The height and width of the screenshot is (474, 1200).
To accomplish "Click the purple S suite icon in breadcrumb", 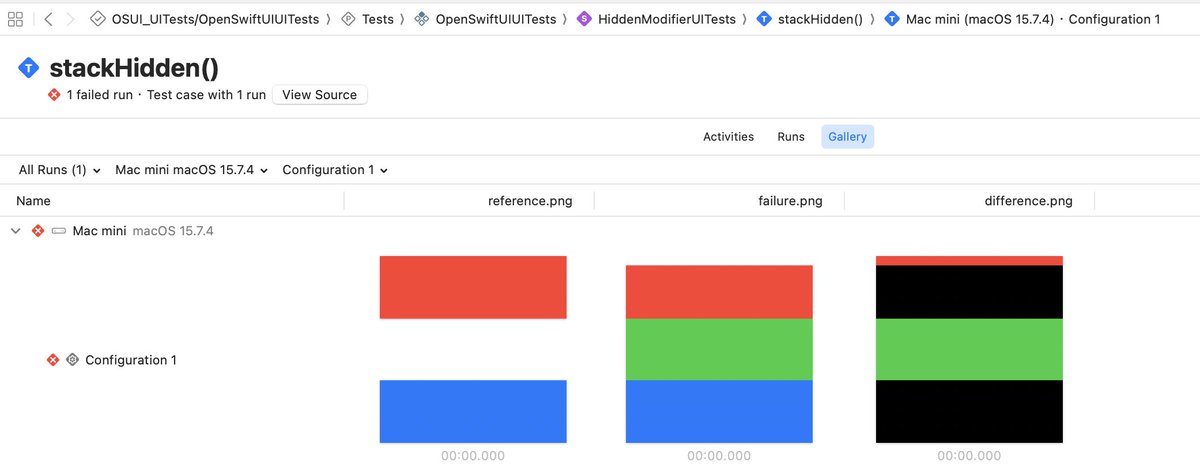I will point(585,19).
